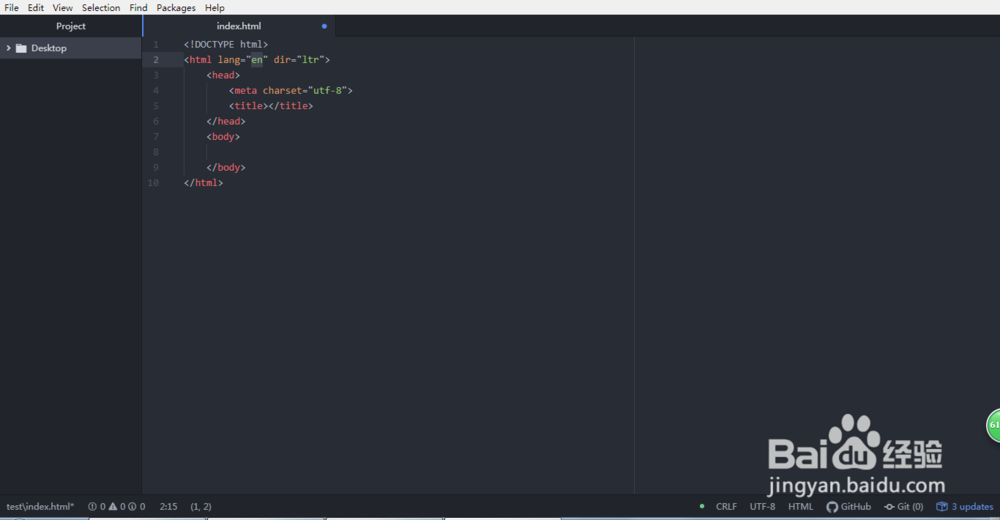Change the UTF-8 file encoding
This screenshot has height=520, width=1000.
(x=762, y=507)
